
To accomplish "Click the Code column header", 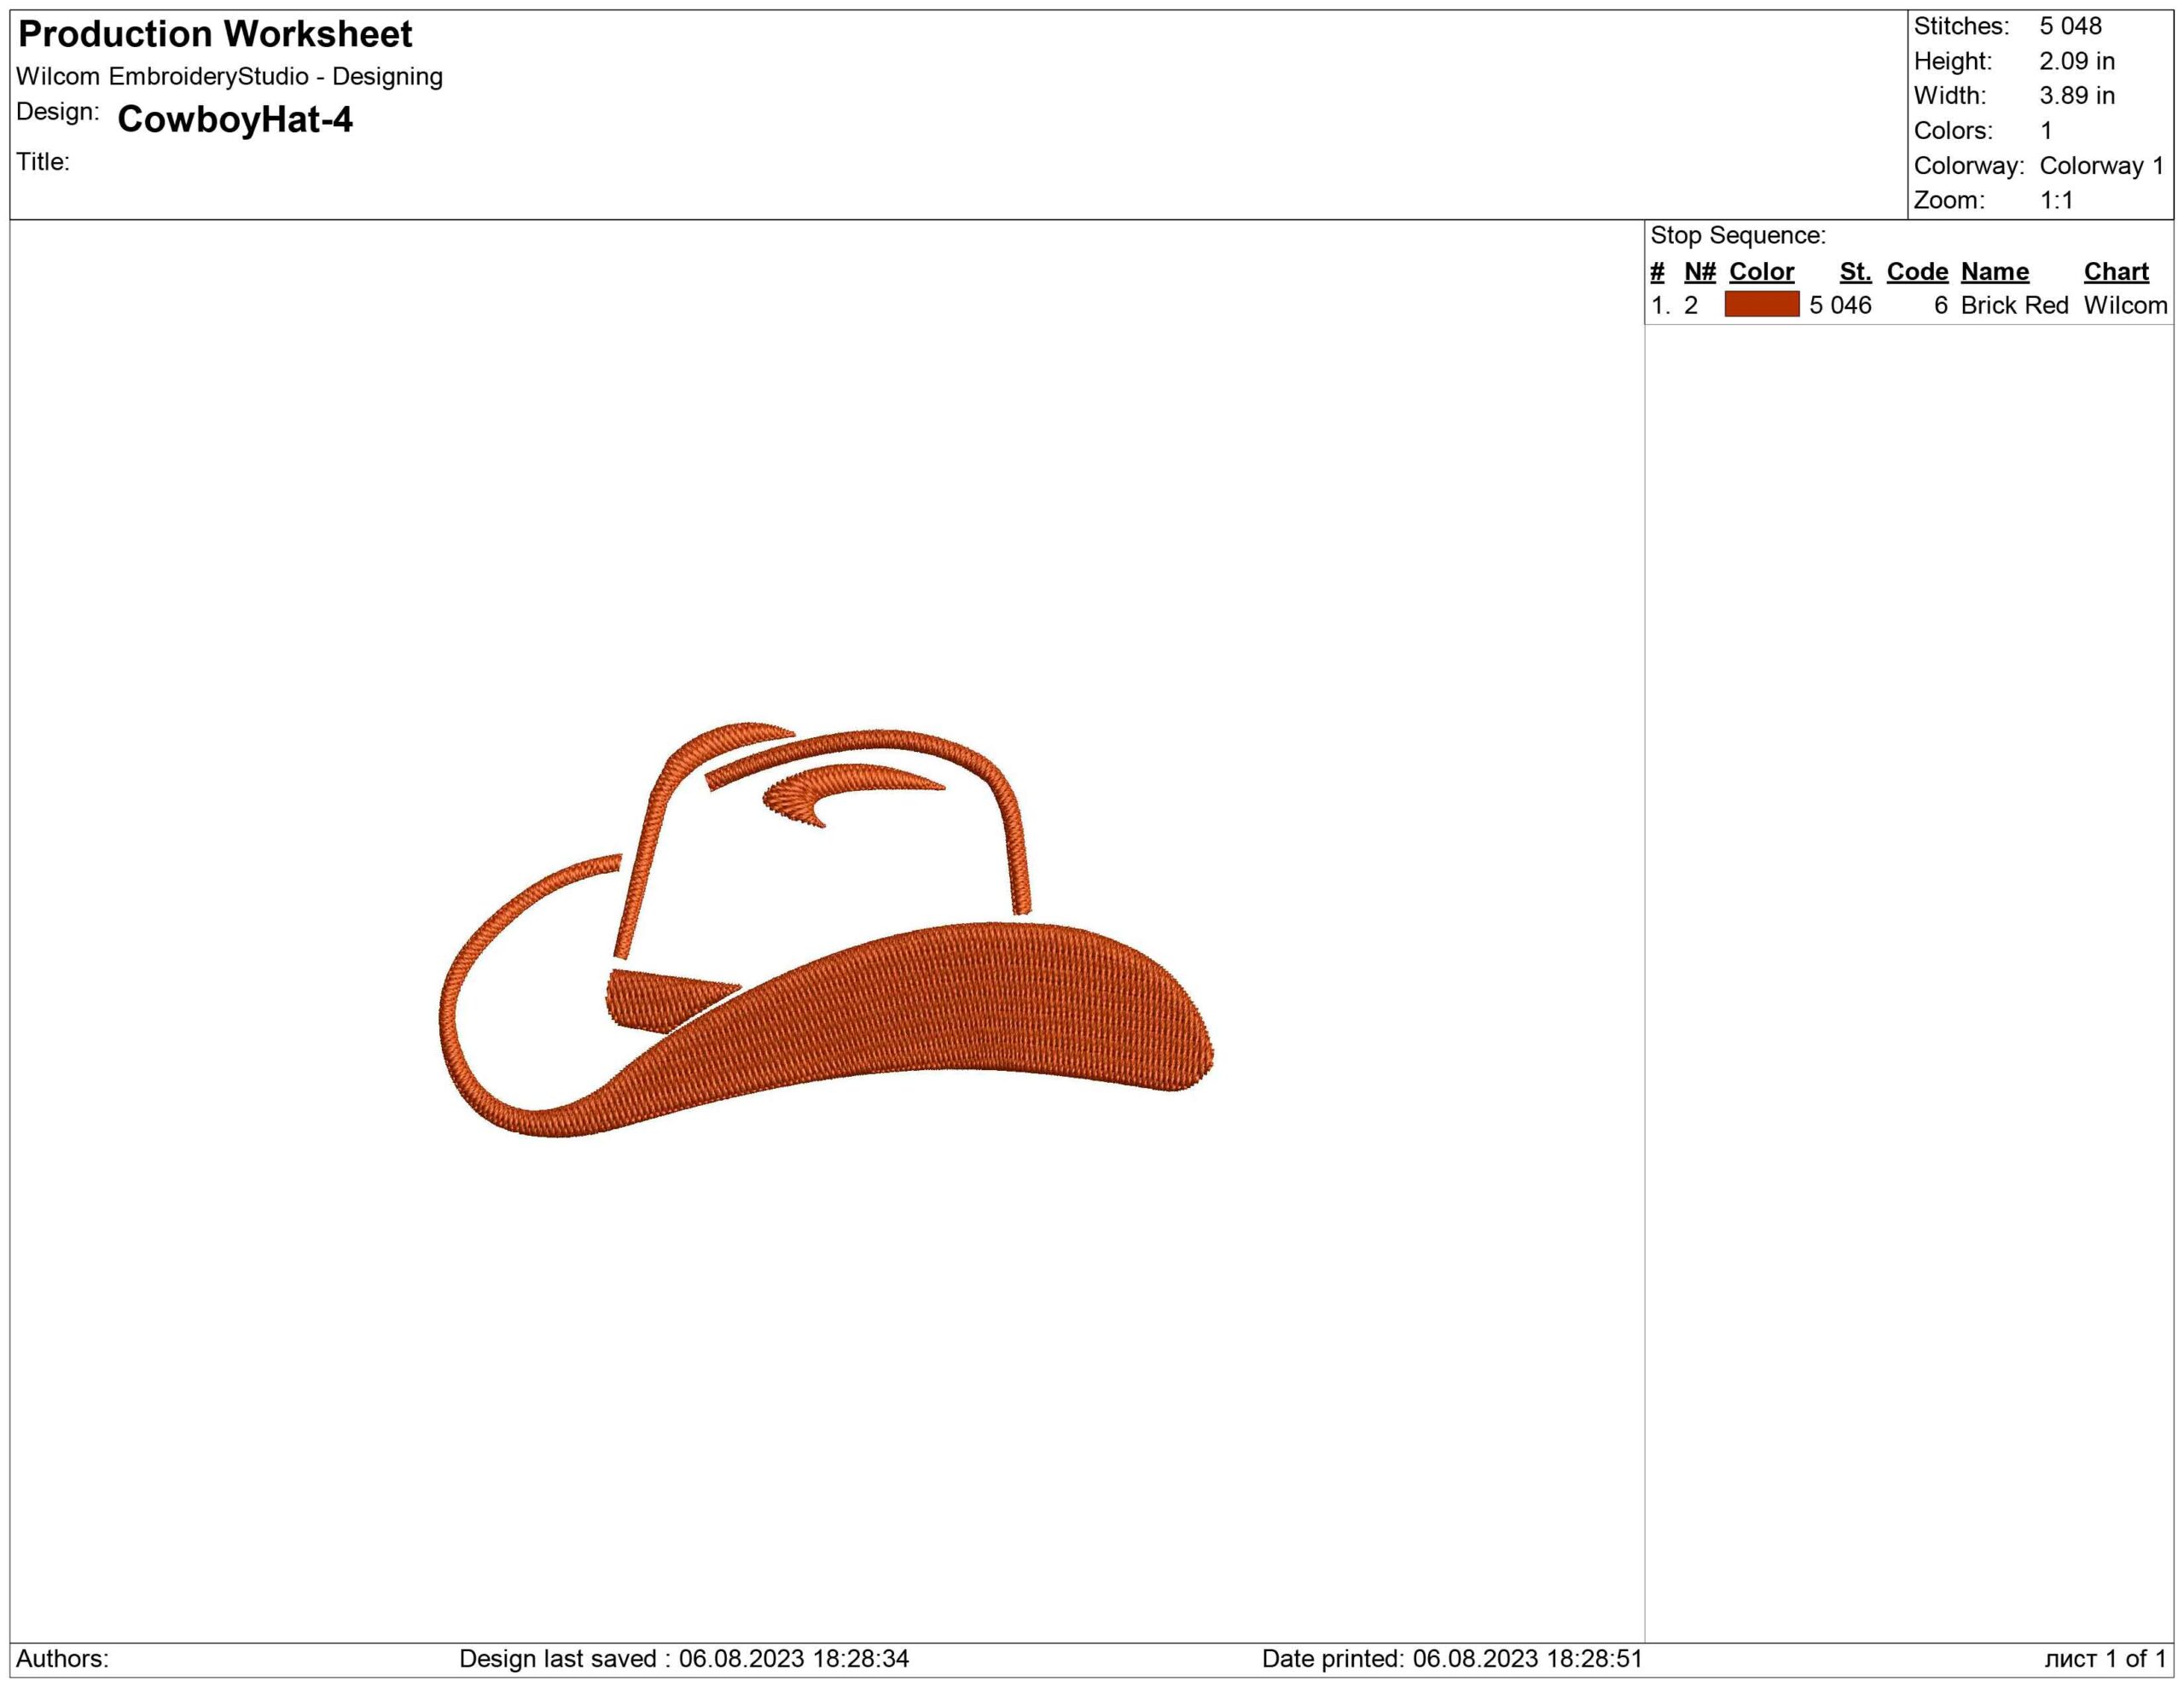I will (1916, 272).
